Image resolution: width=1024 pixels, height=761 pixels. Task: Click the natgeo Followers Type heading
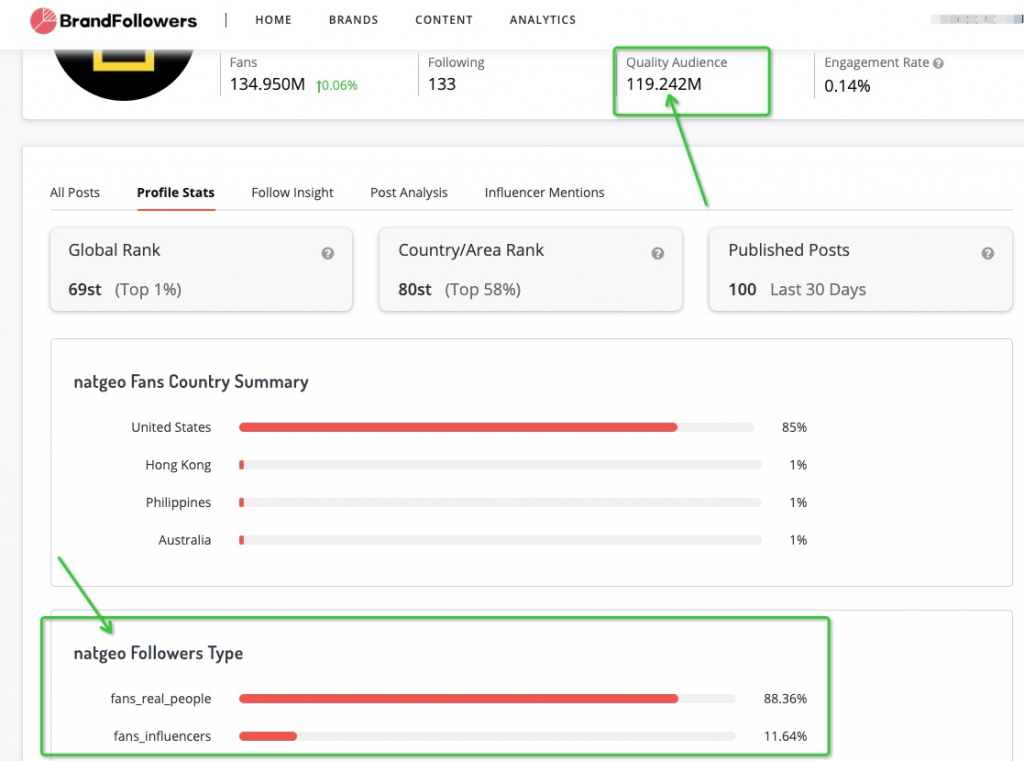(x=158, y=653)
